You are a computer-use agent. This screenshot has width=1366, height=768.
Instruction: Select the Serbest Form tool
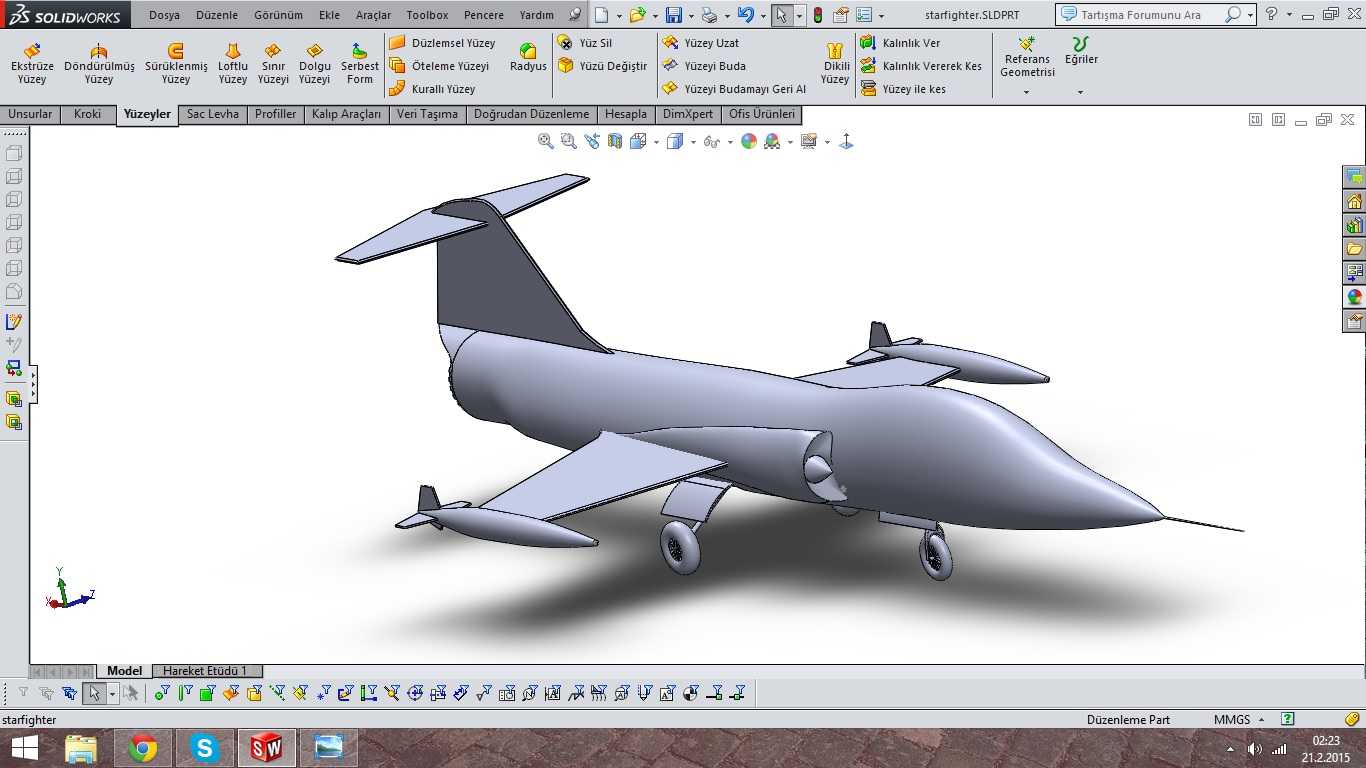(x=360, y=64)
